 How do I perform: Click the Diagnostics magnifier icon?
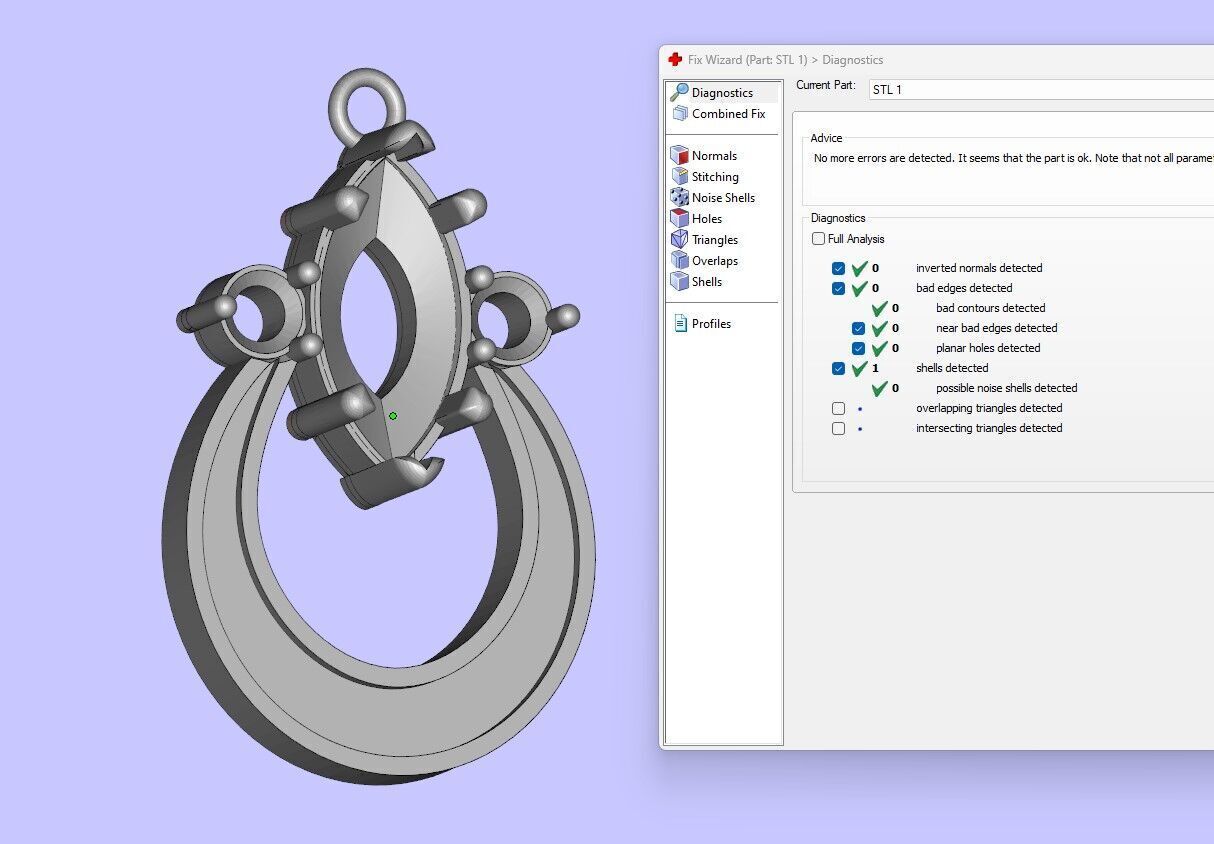(679, 92)
